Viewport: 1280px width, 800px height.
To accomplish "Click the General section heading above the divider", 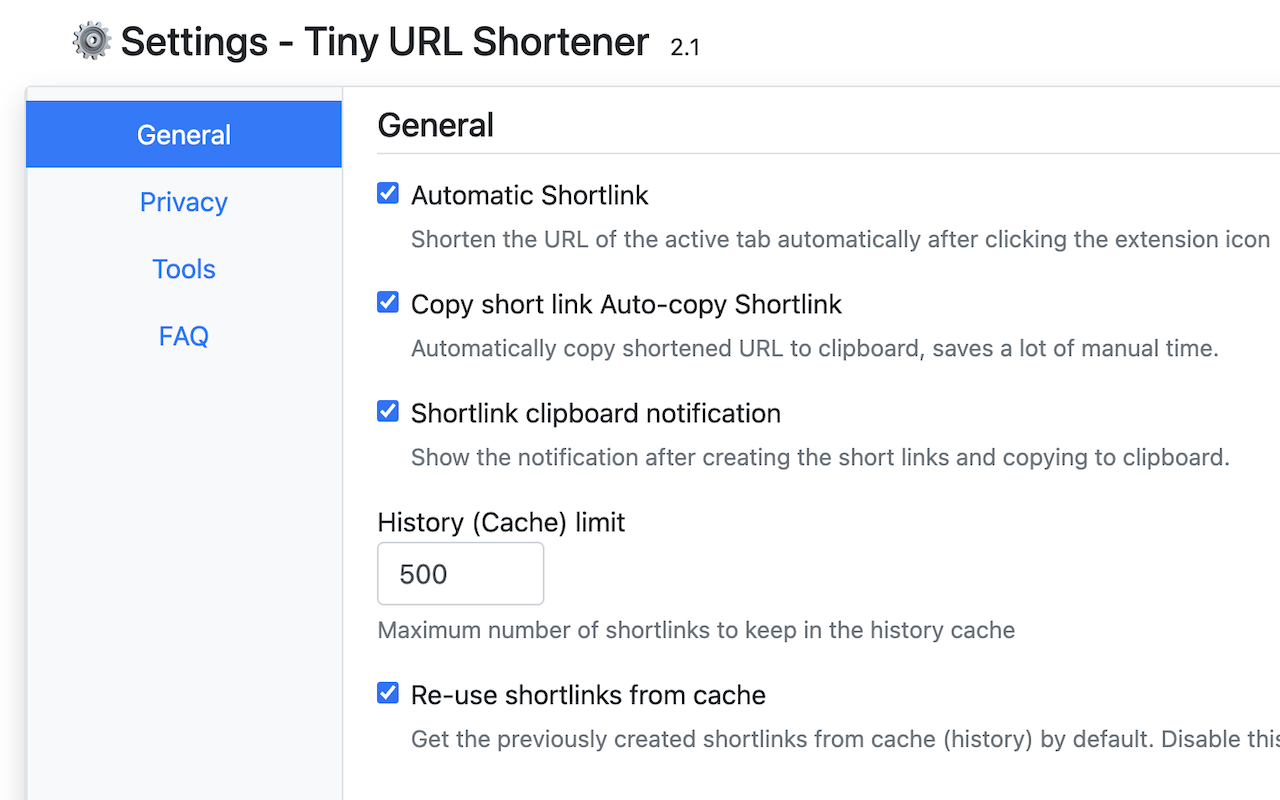I will coord(435,124).
